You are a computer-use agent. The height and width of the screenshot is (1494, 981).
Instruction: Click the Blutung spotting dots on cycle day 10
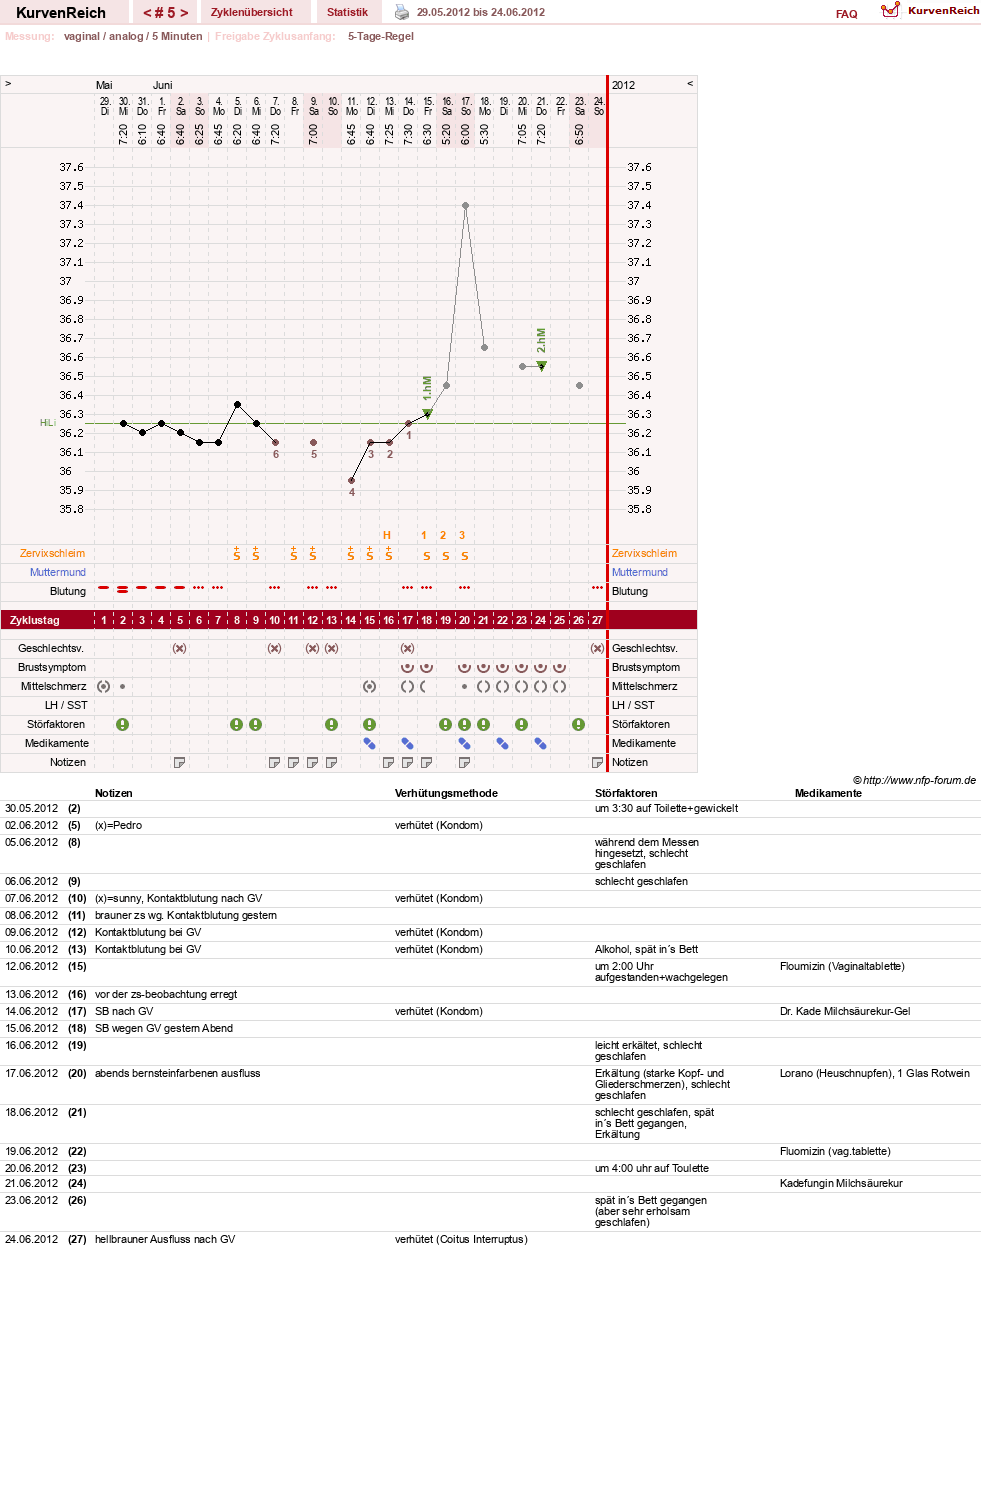[x=275, y=588]
